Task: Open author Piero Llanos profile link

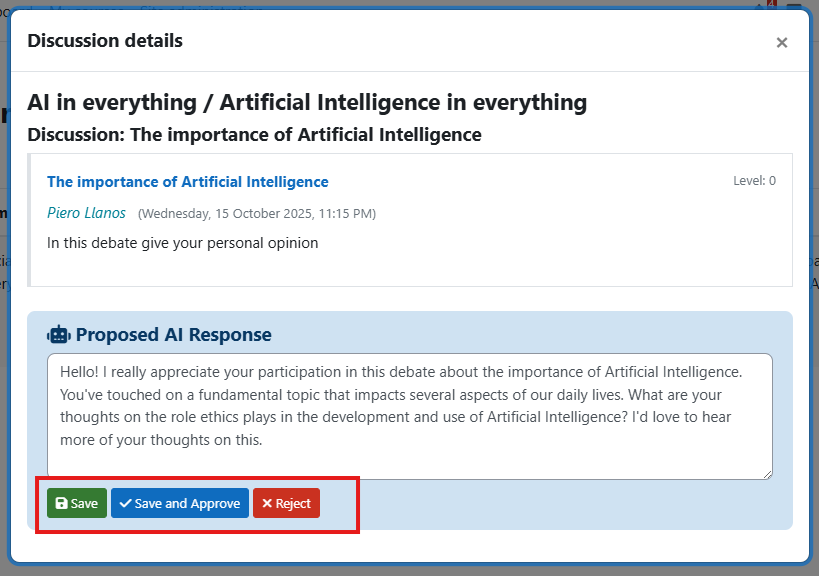Action: pos(88,213)
